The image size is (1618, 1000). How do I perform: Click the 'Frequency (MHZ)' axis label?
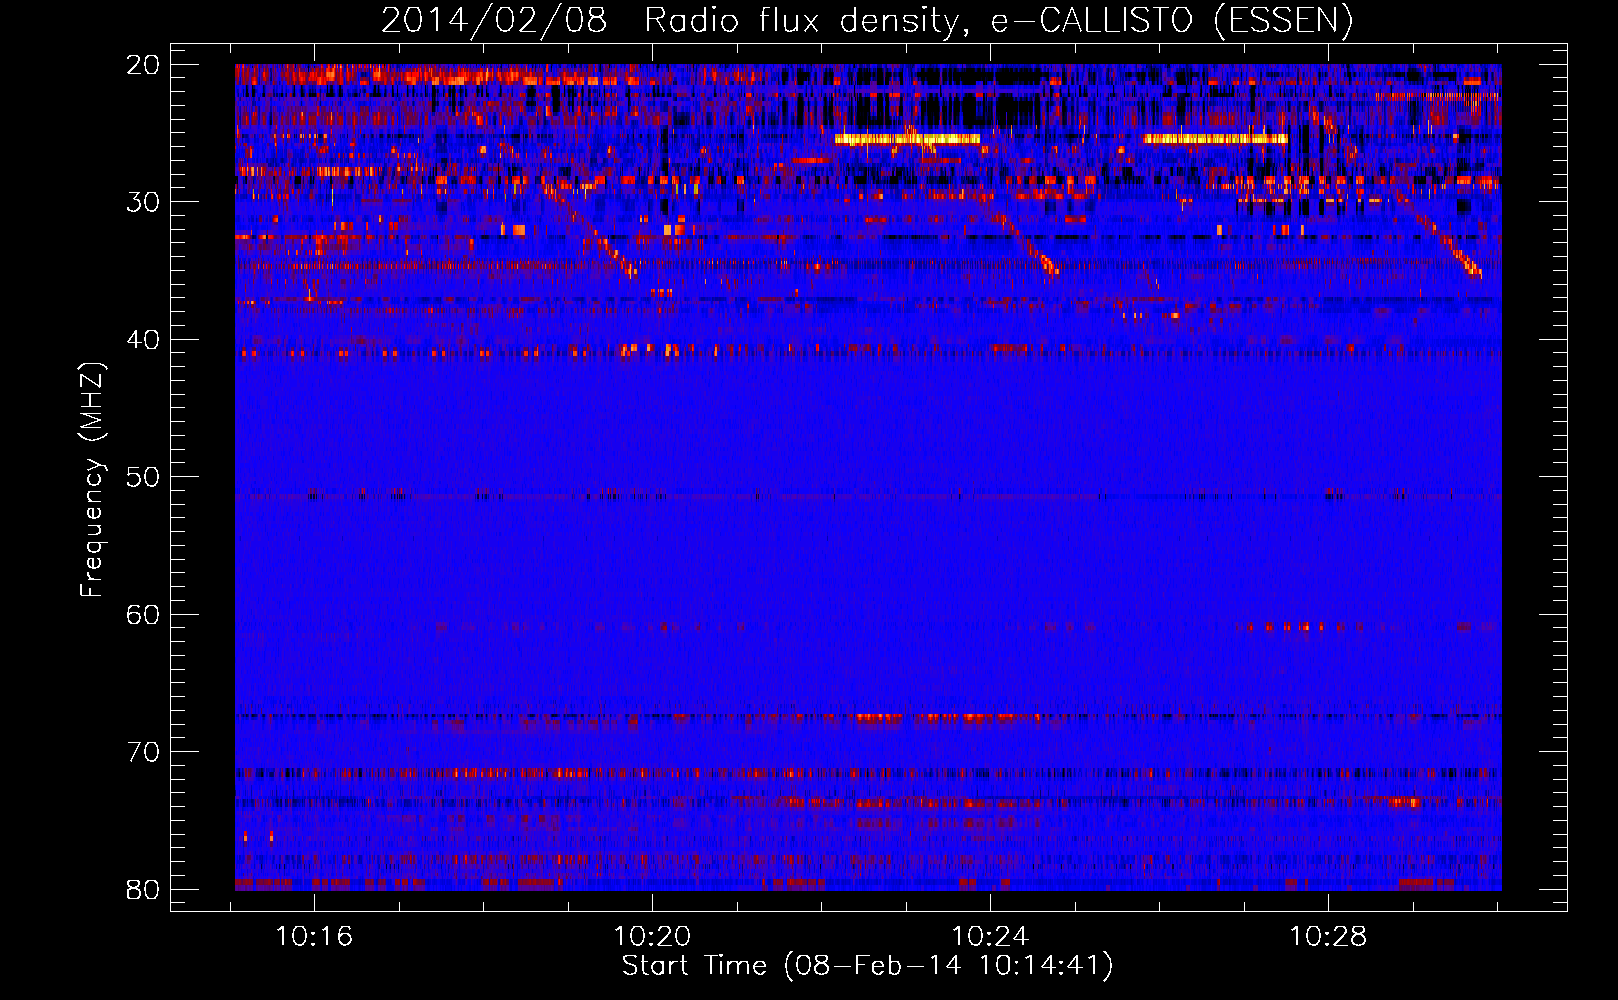92,480
